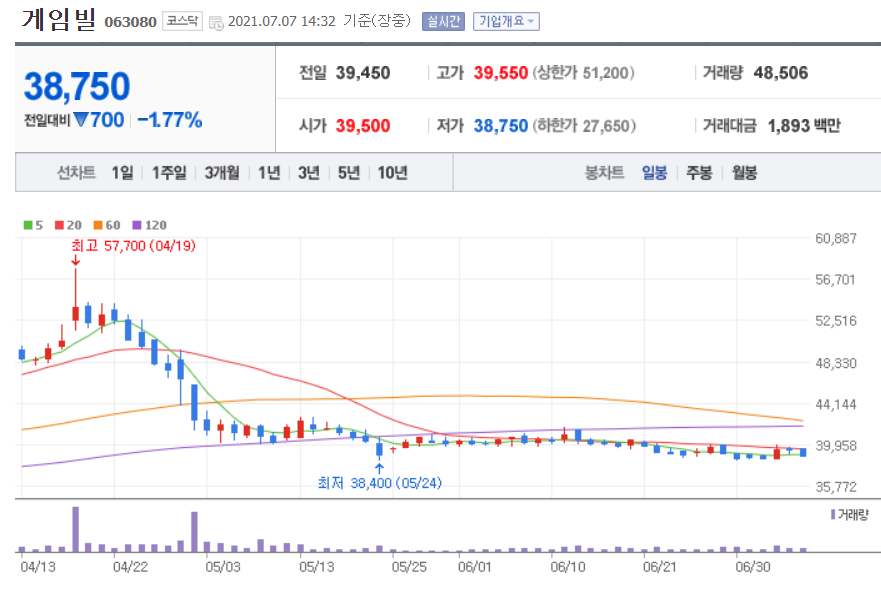
Task: Open the 기업개요 dropdown
Action: pyautogui.click(x=506, y=21)
